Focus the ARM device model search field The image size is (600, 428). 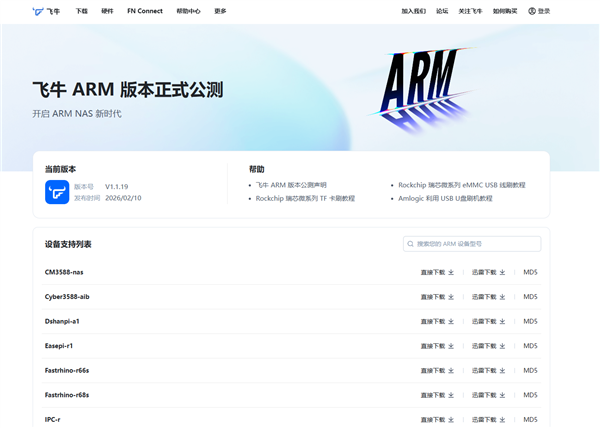coord(472,244)
